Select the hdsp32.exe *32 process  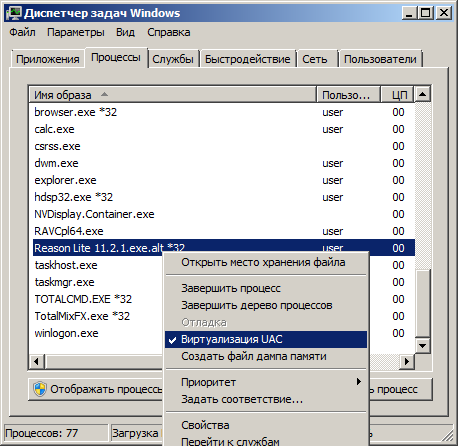tap(223, 197)
